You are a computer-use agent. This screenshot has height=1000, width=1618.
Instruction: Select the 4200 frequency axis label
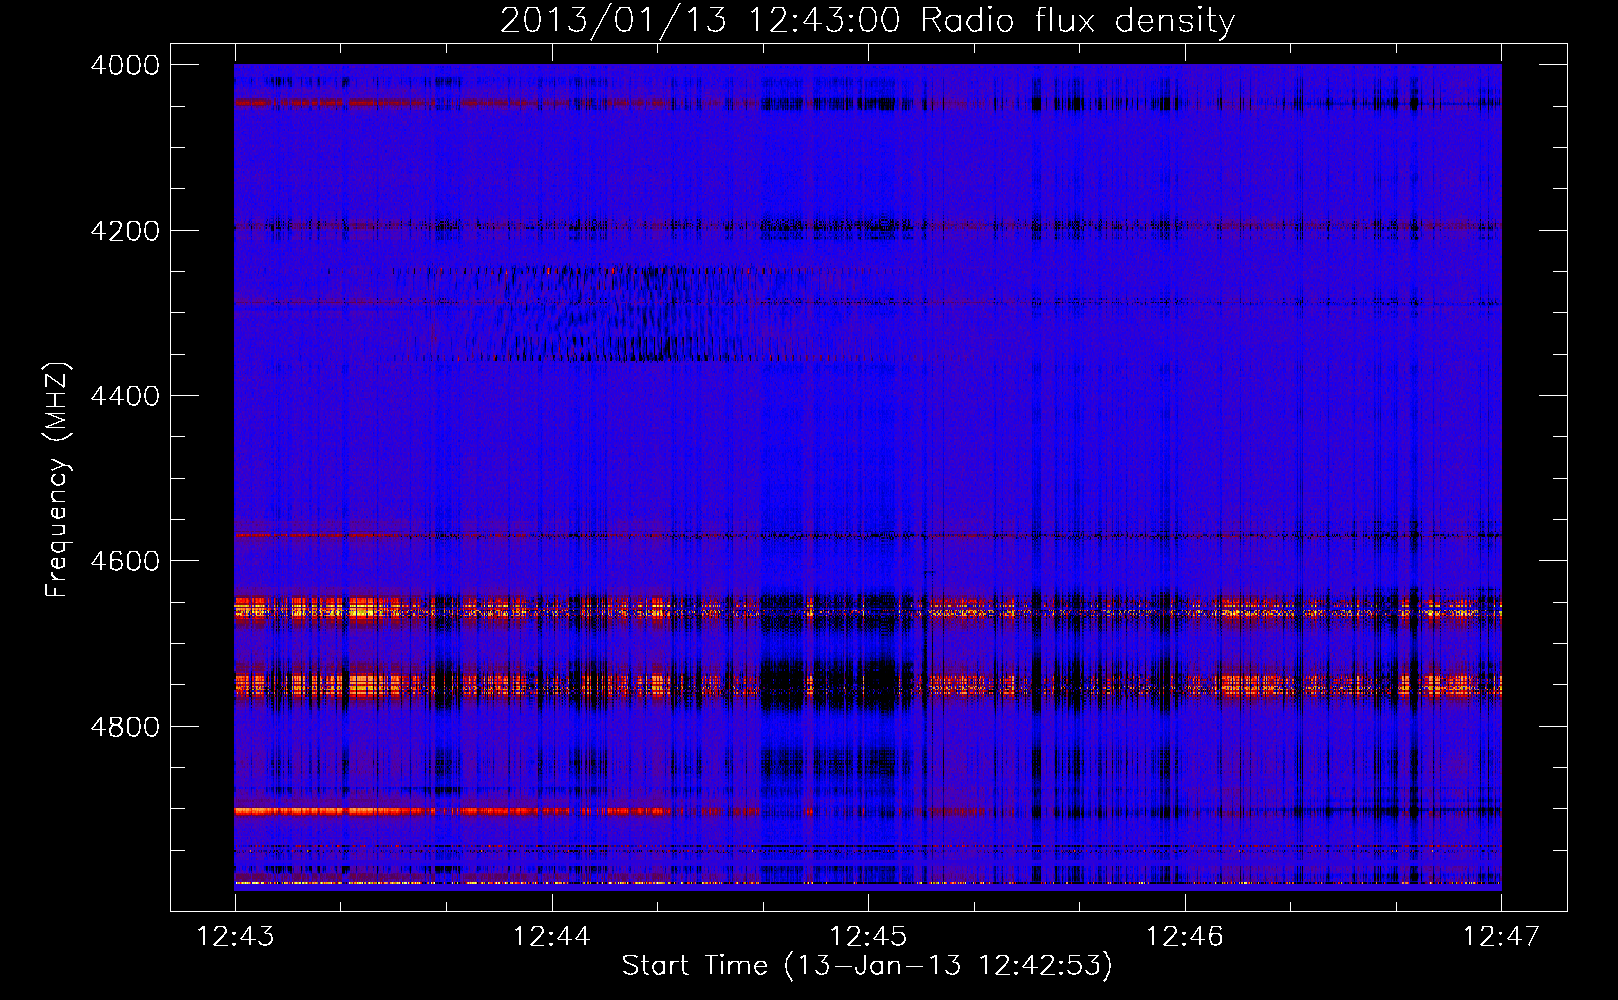(125, 231)
